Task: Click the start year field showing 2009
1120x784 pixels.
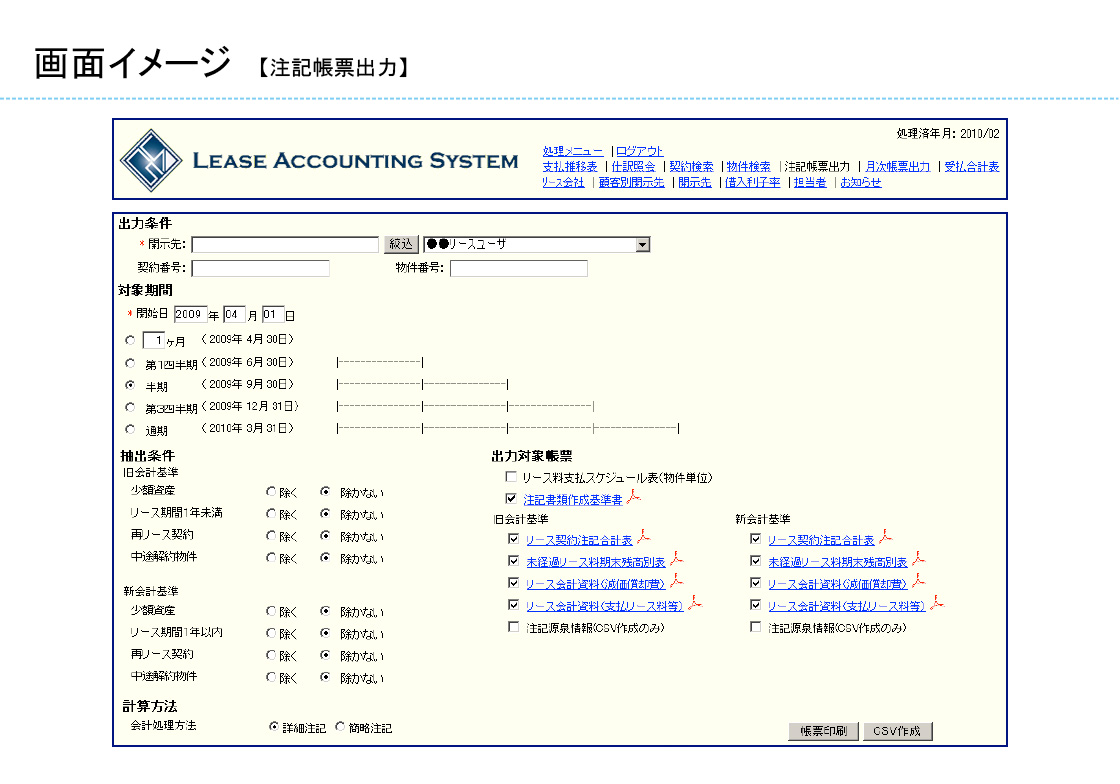Action: pos(190,314)
